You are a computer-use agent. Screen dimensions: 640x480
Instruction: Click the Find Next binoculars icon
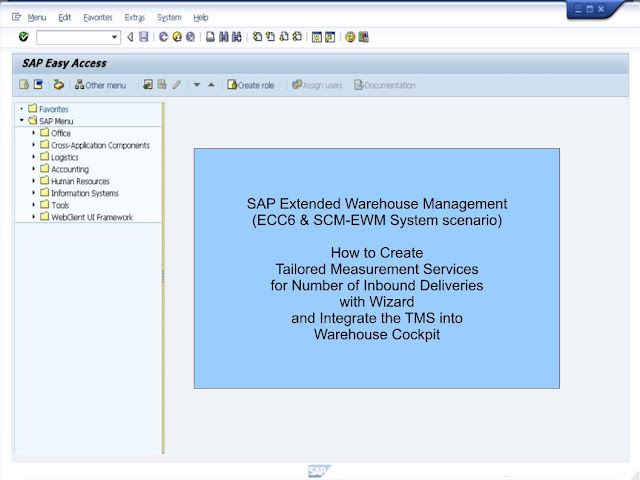pos(237,37)
